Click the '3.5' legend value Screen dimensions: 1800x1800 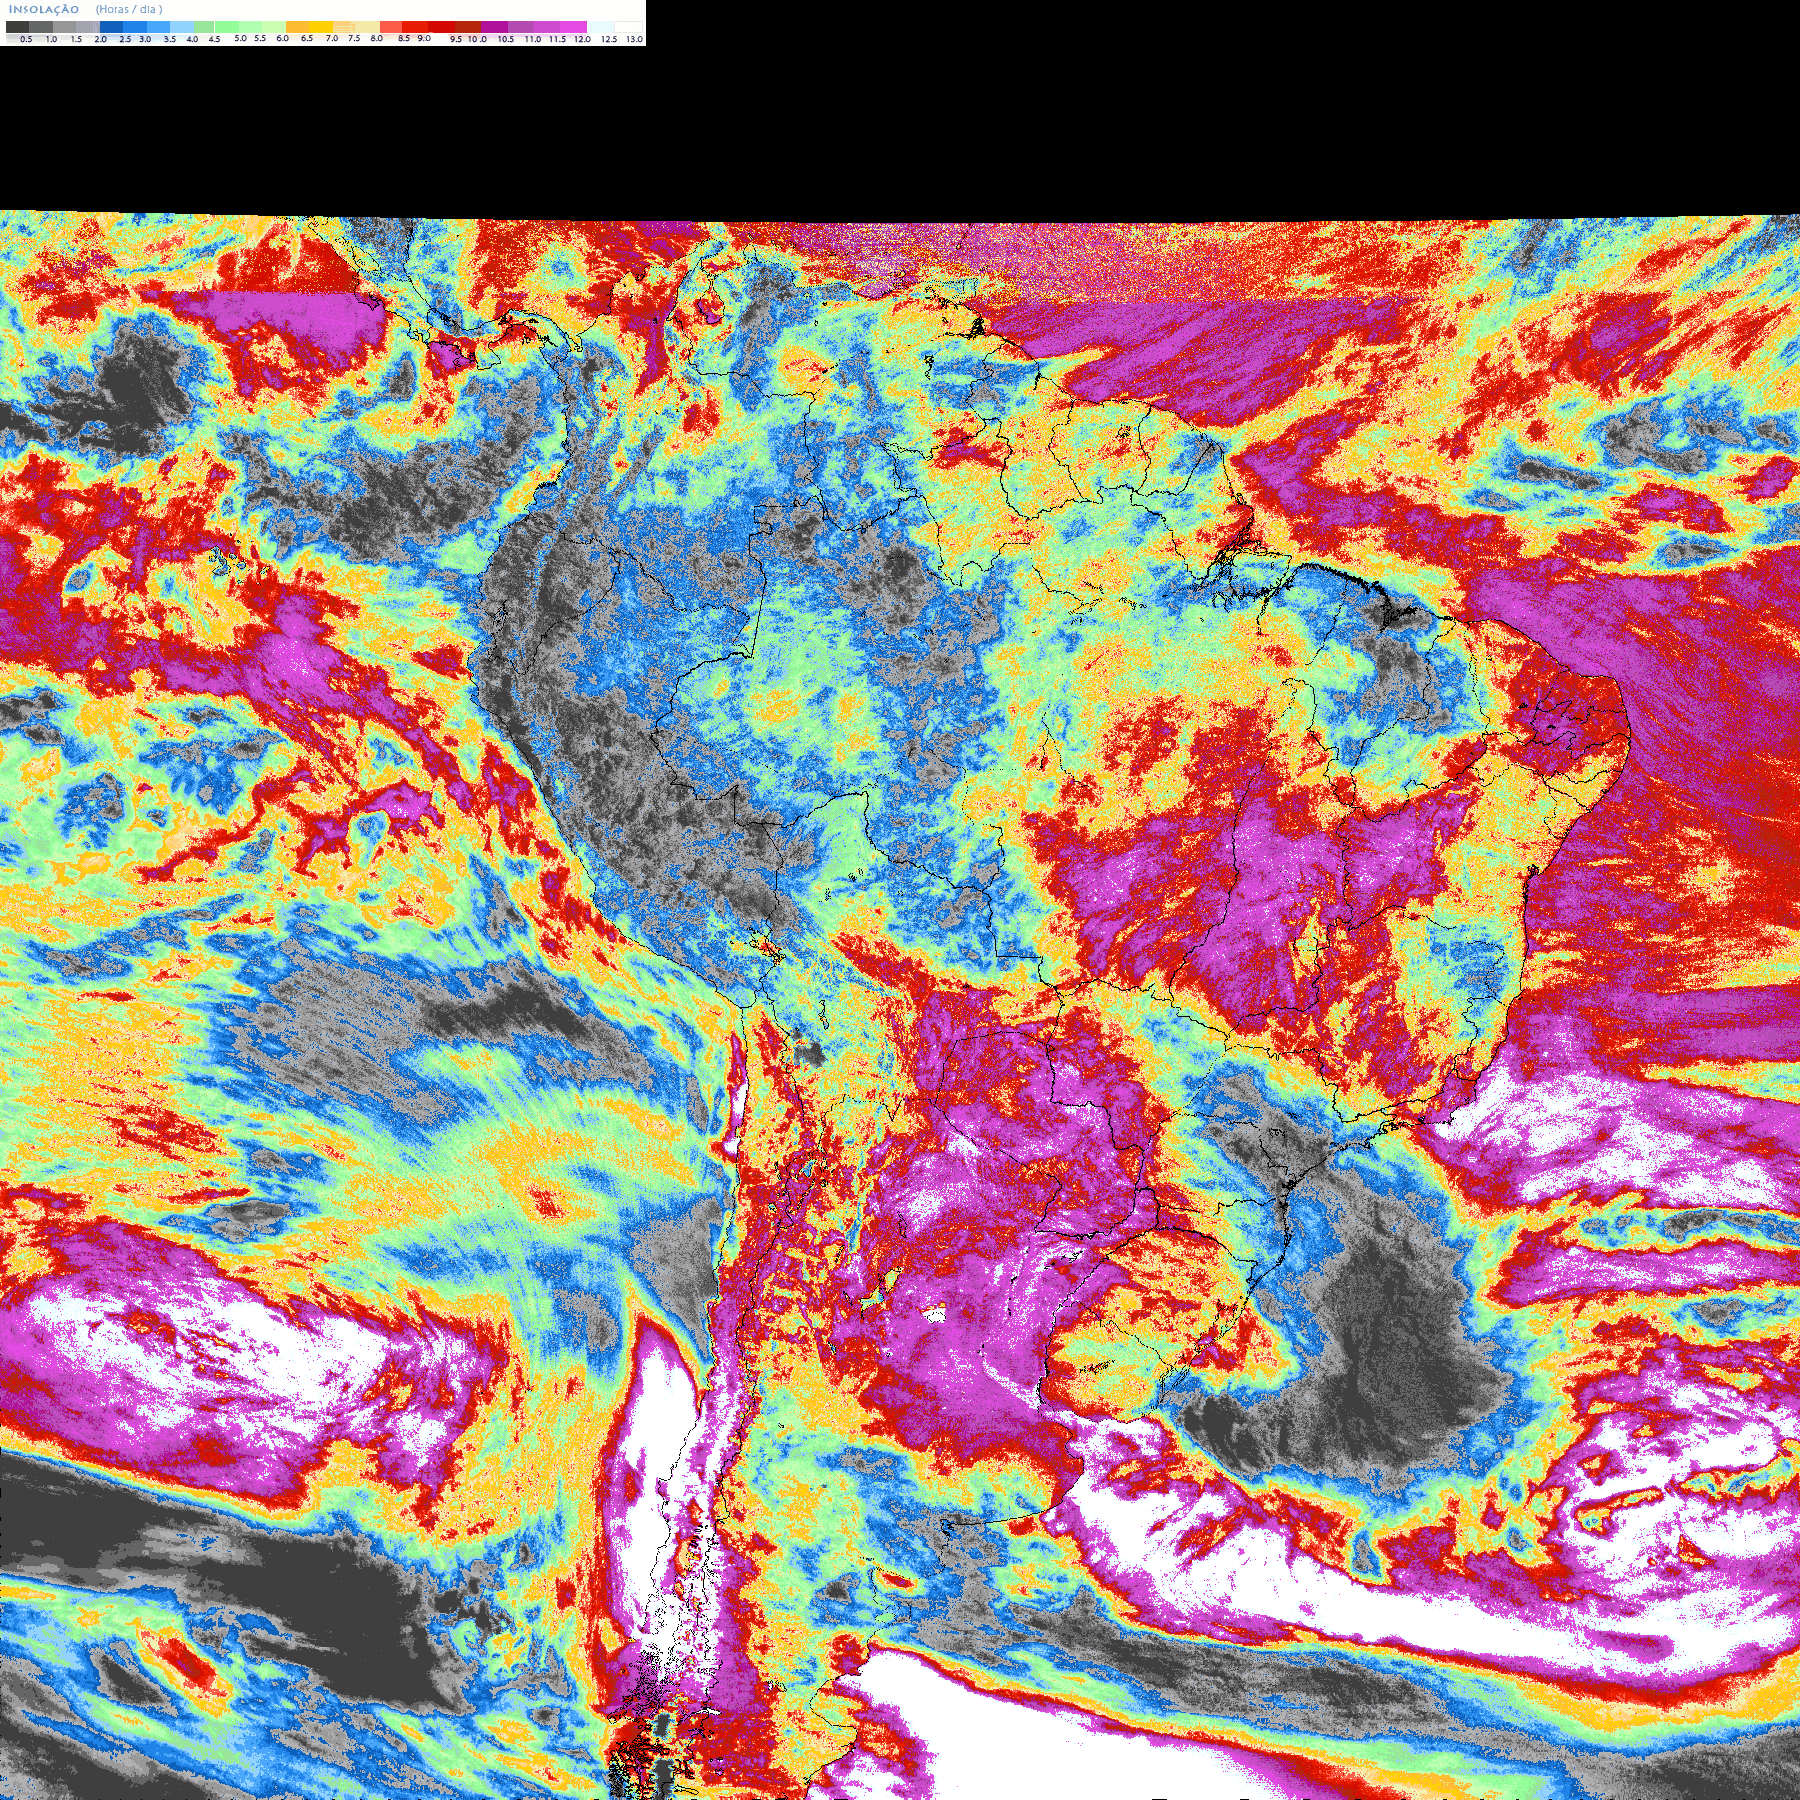click(x=170, y=39)
